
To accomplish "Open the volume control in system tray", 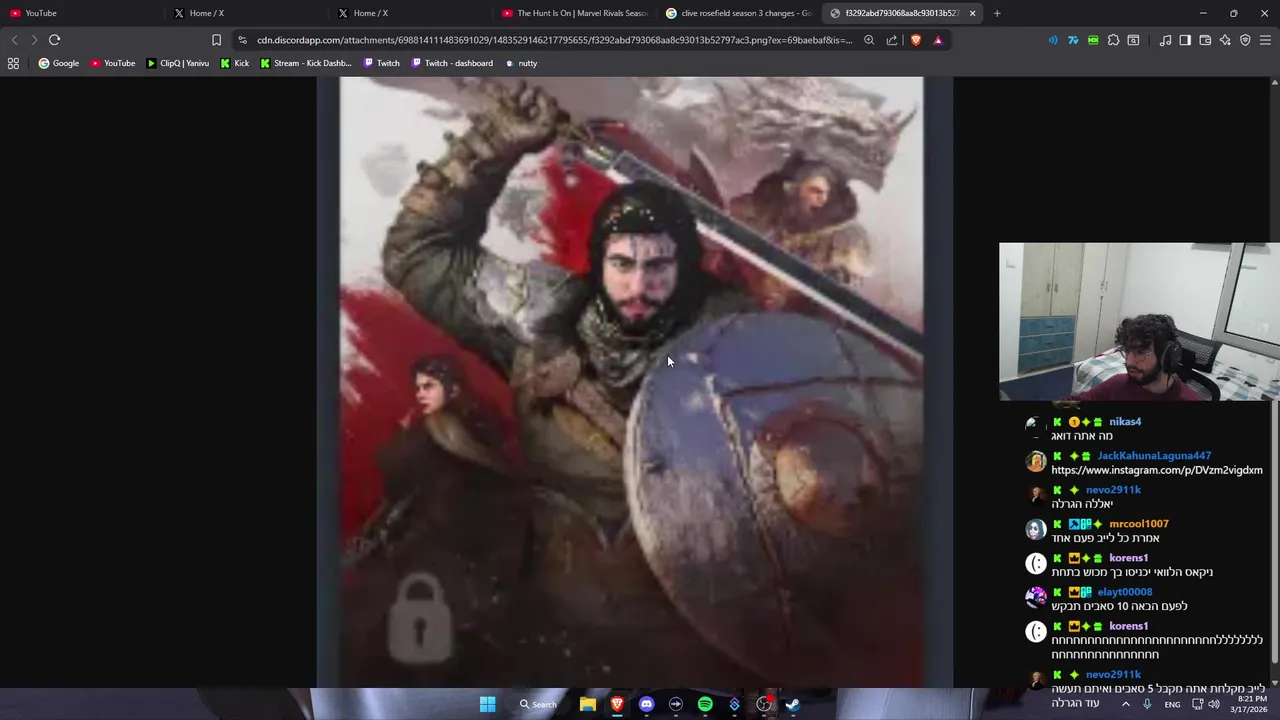I will (1214, 704).
